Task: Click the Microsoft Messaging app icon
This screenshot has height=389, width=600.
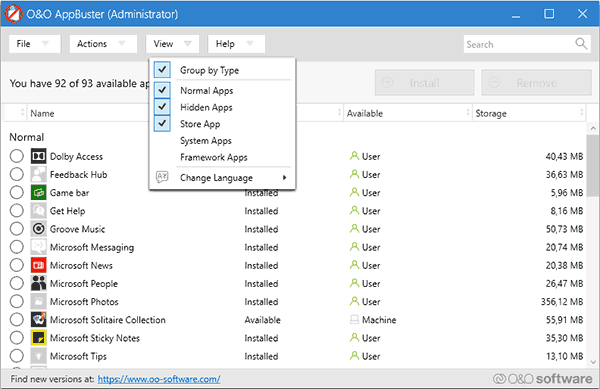Action: [x=39, y=247]
